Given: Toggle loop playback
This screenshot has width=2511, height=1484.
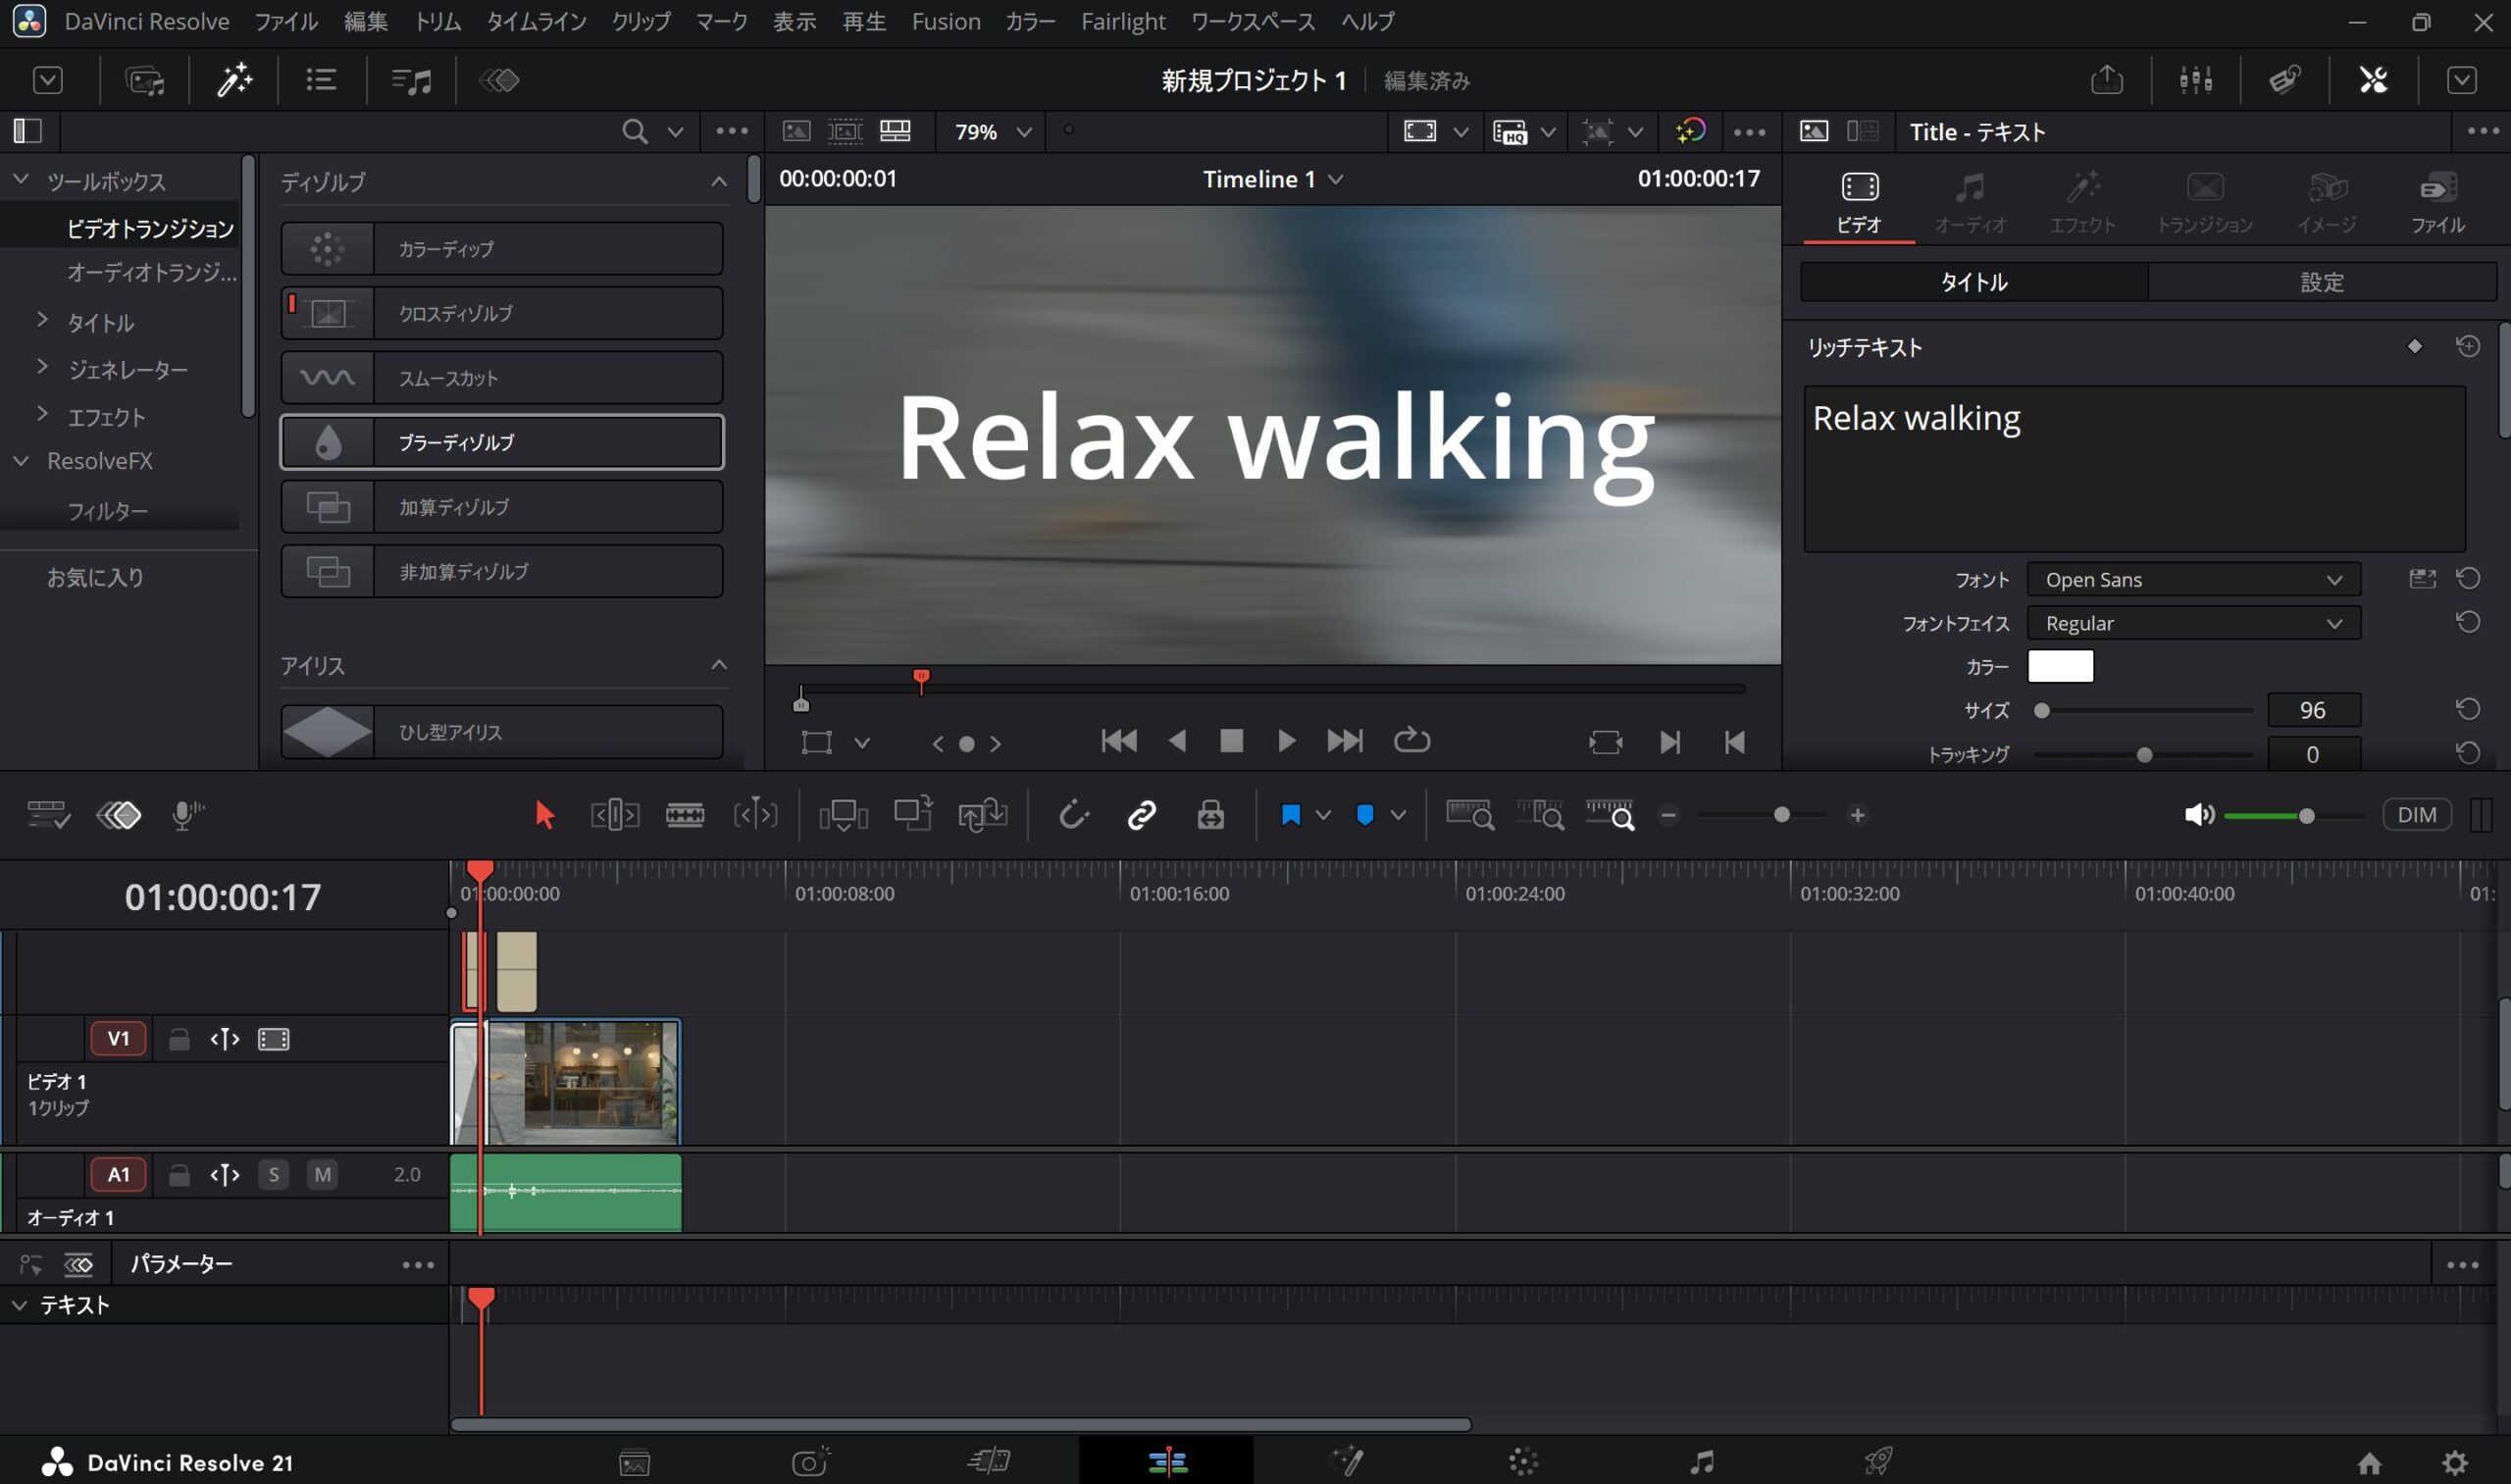Looking at the screenshot, I should (1412, 741).
